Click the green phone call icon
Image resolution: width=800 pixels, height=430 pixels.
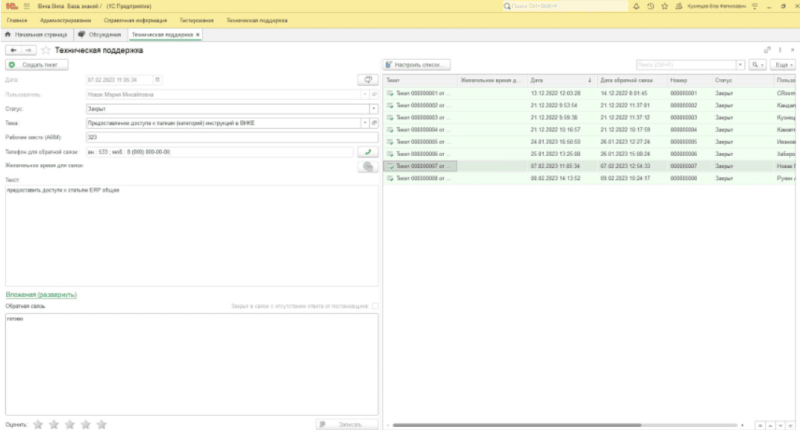point(367,152)
